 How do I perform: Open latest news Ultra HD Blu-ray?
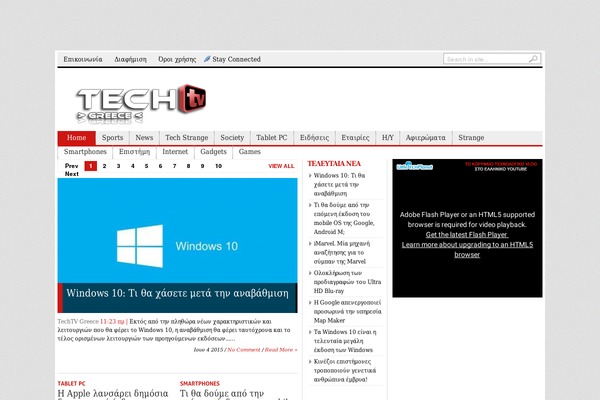[x=347, y=282]
